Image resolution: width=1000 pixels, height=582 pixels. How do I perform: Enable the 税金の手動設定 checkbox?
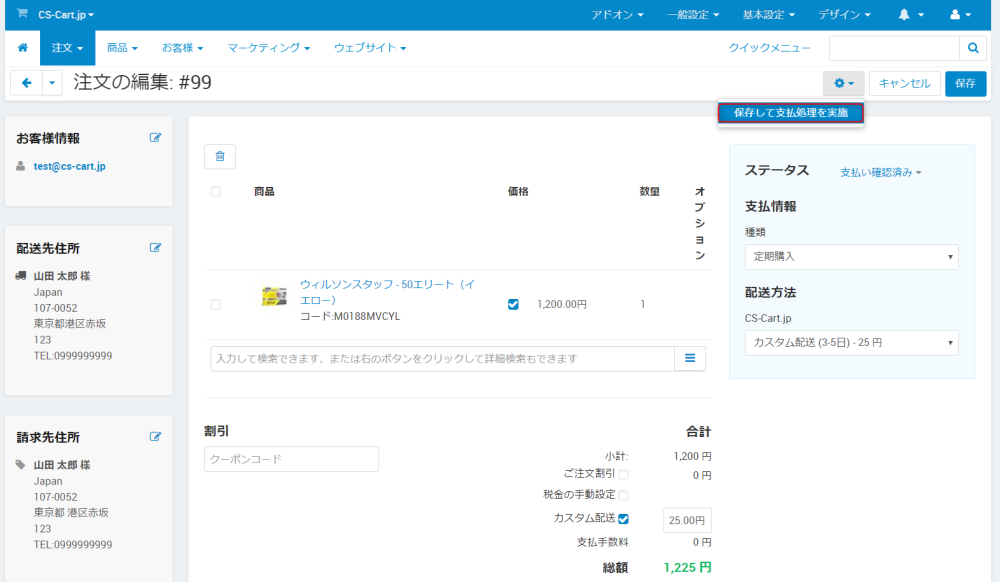(624, 495)
